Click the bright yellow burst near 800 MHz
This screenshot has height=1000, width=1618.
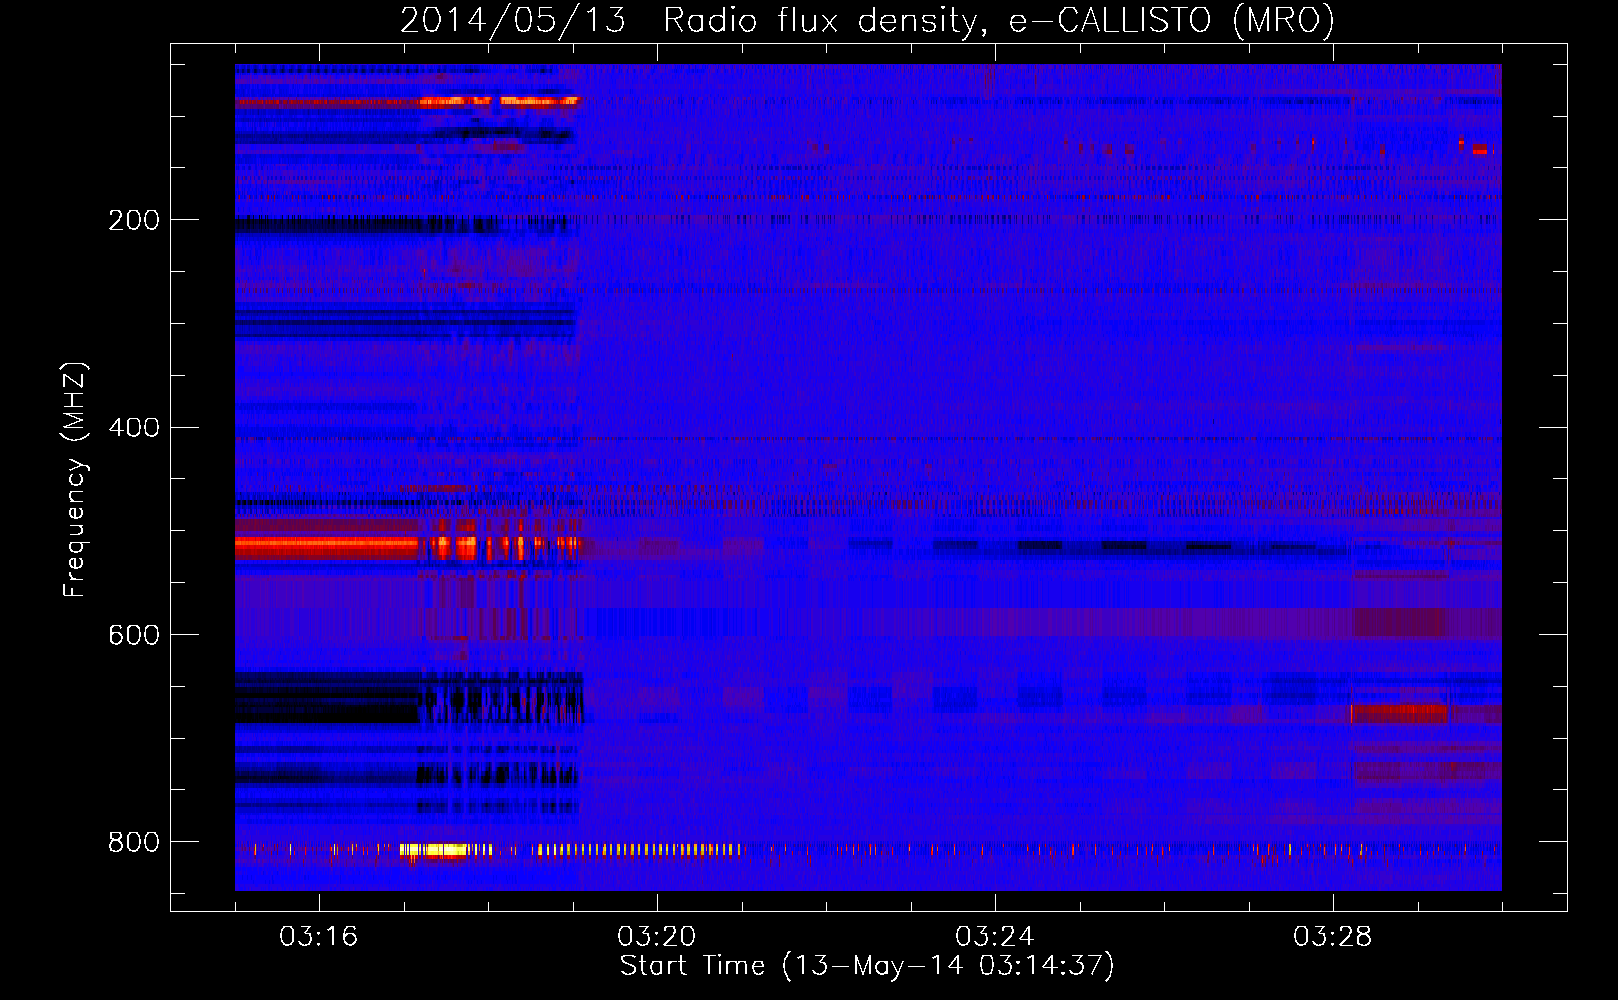click(x=433, y=850)
